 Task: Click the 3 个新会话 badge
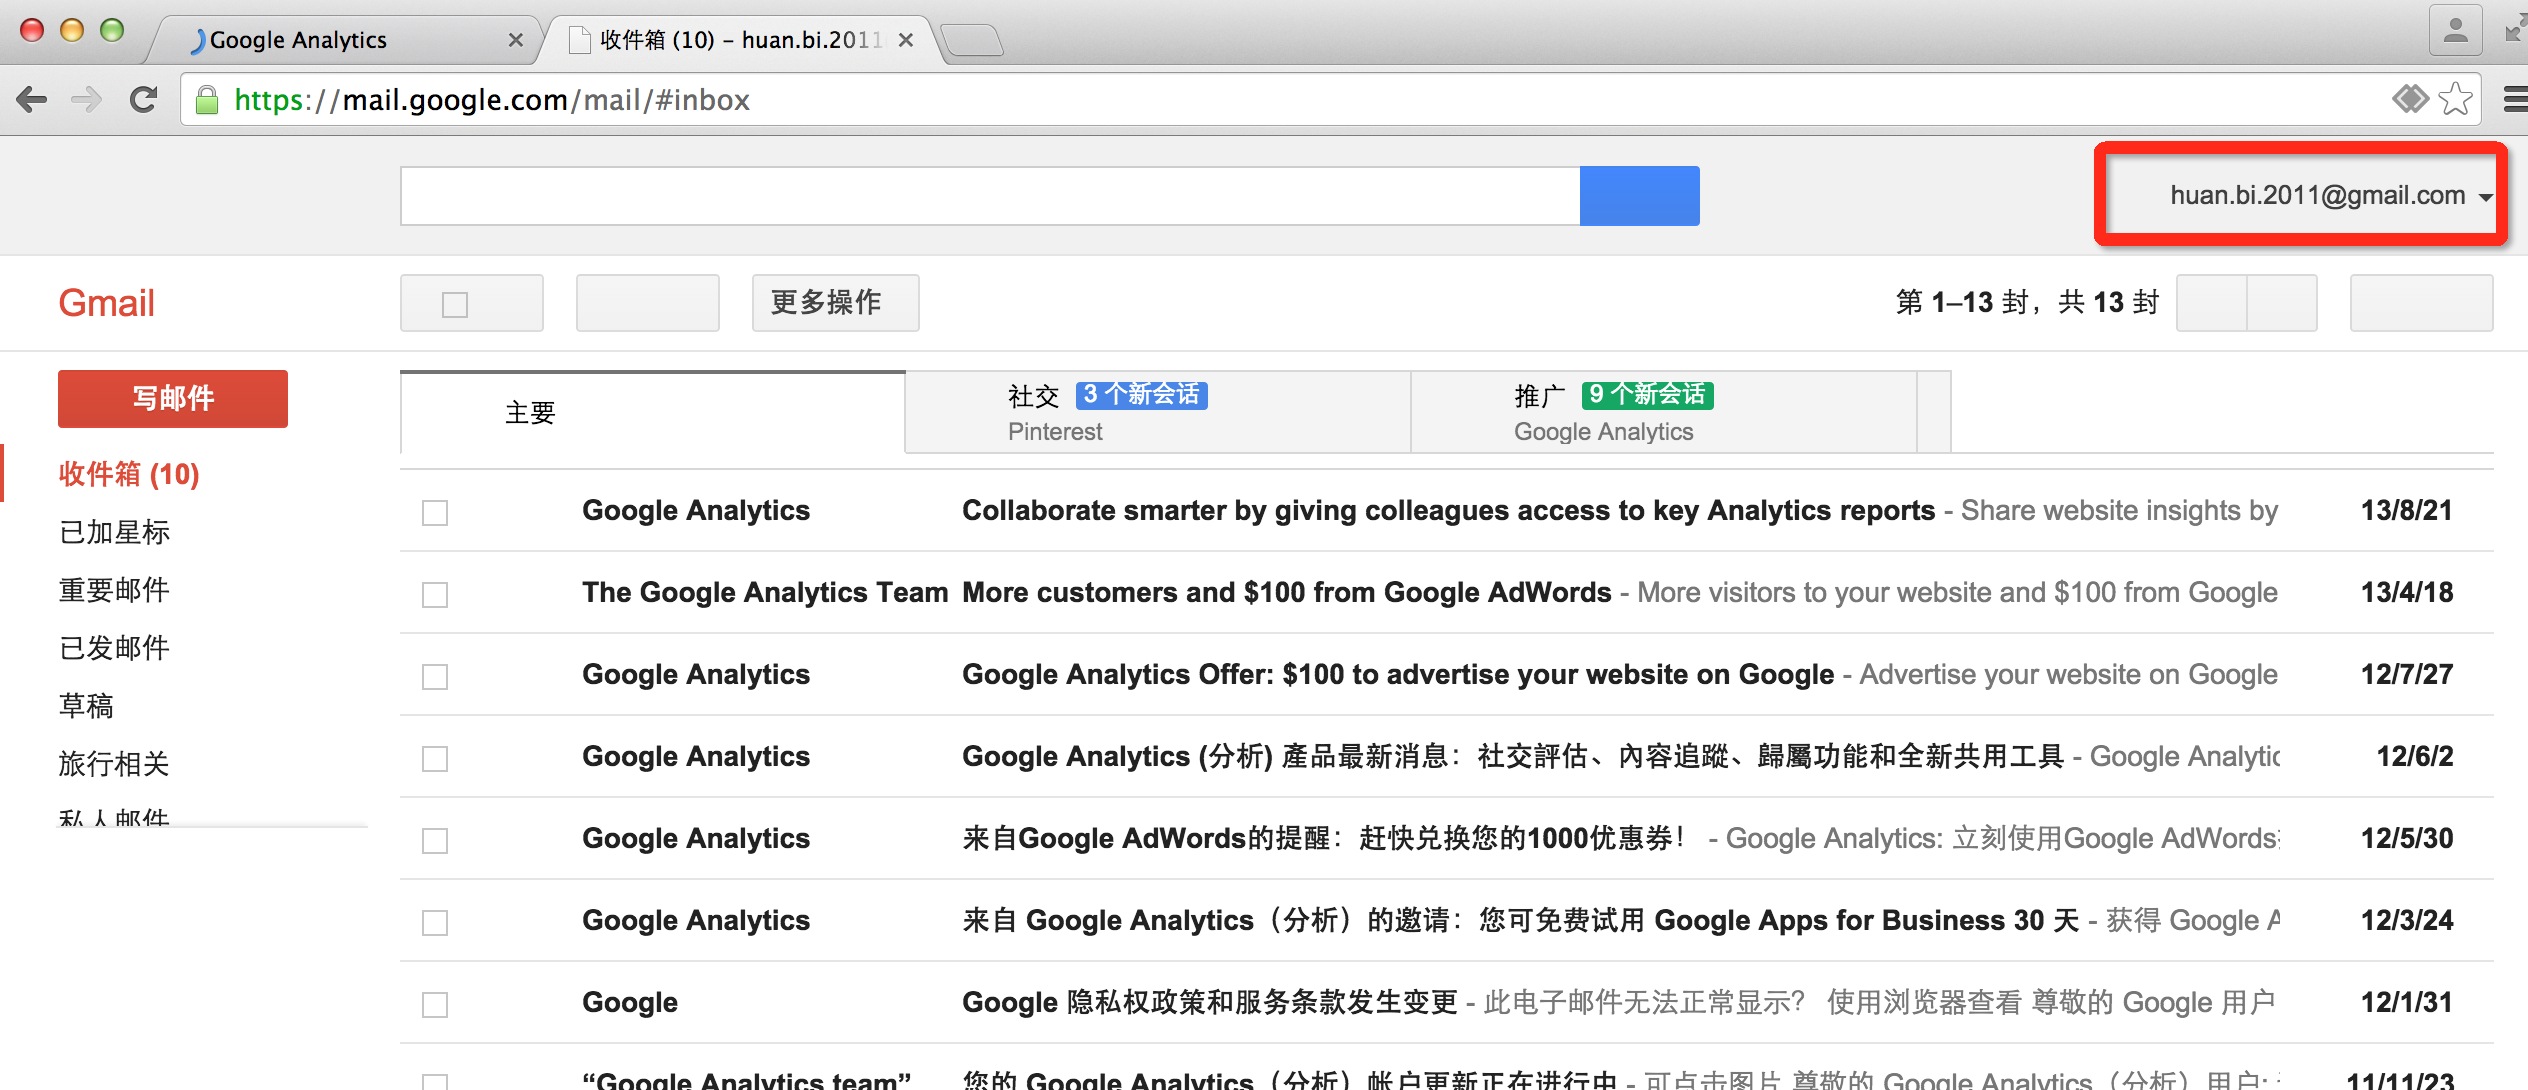1142,395
